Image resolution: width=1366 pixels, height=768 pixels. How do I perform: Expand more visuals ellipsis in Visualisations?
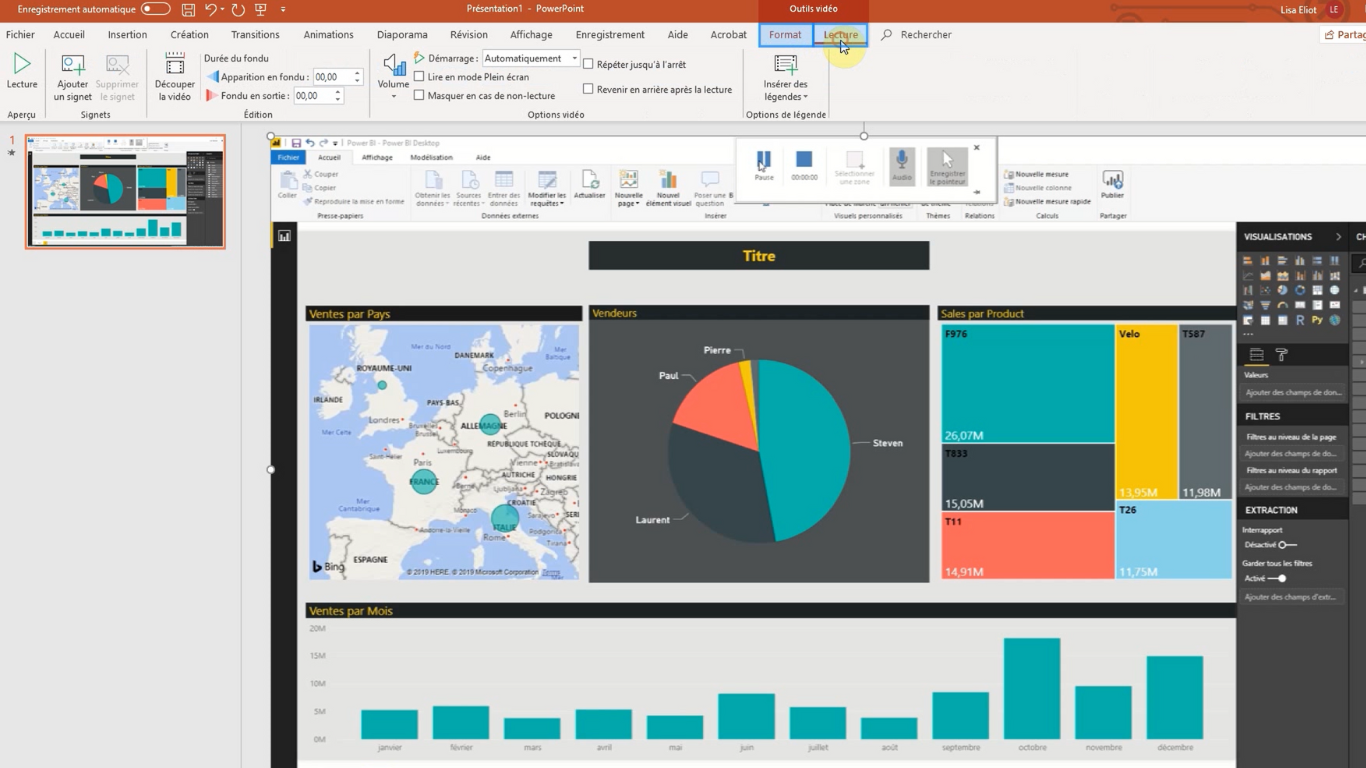click(1248, 334)
